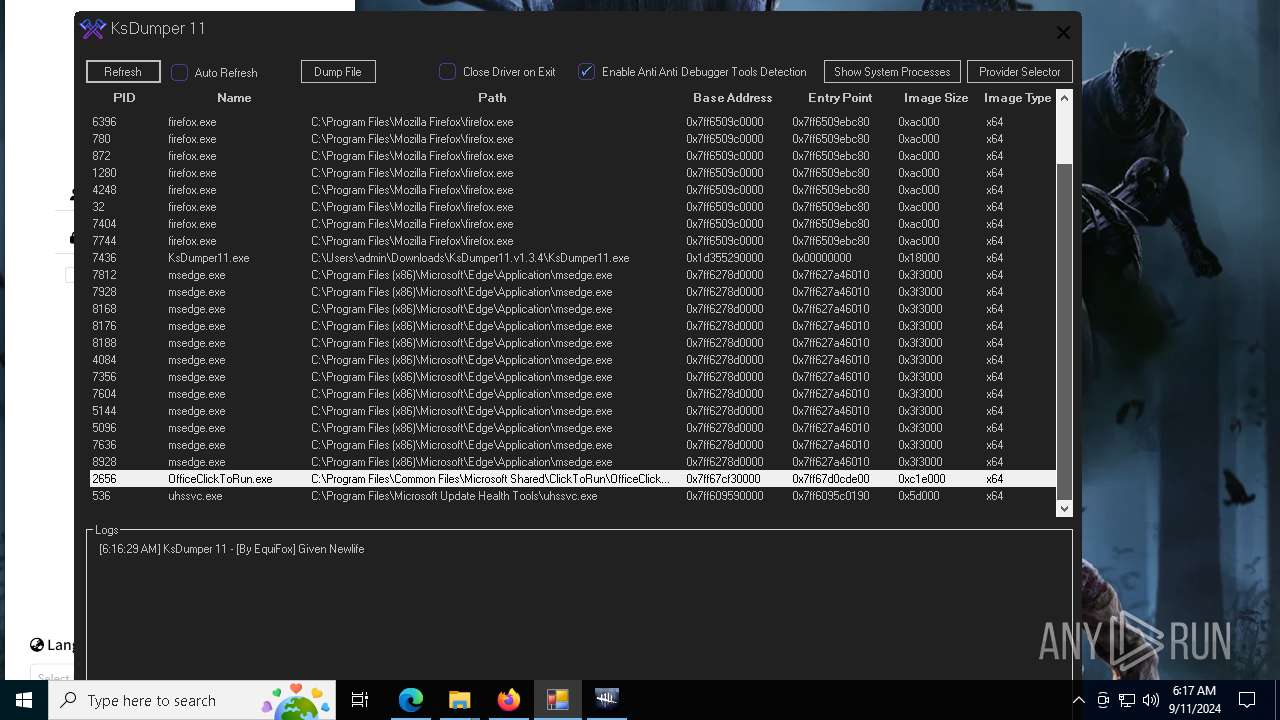The height and width of the screenshot is (720, 1280).
Task: Select firefox.exe row with PID 872
Action: coord(573,156)
